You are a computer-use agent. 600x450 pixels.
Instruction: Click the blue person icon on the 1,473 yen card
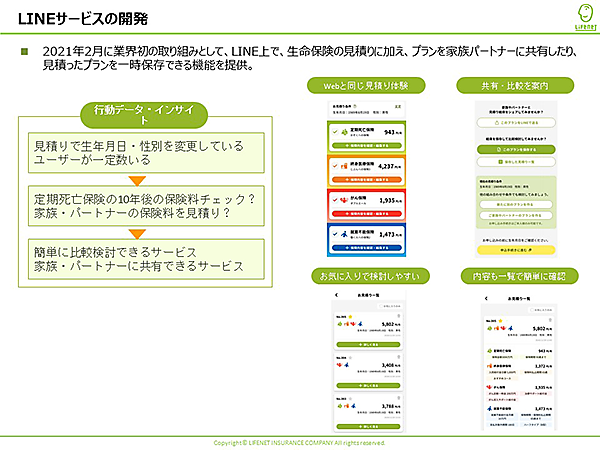344,234
